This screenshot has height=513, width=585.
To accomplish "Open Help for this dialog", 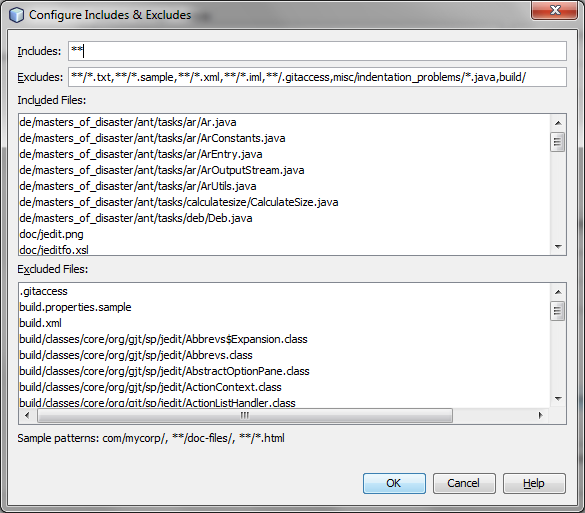I will pos(534,483).
